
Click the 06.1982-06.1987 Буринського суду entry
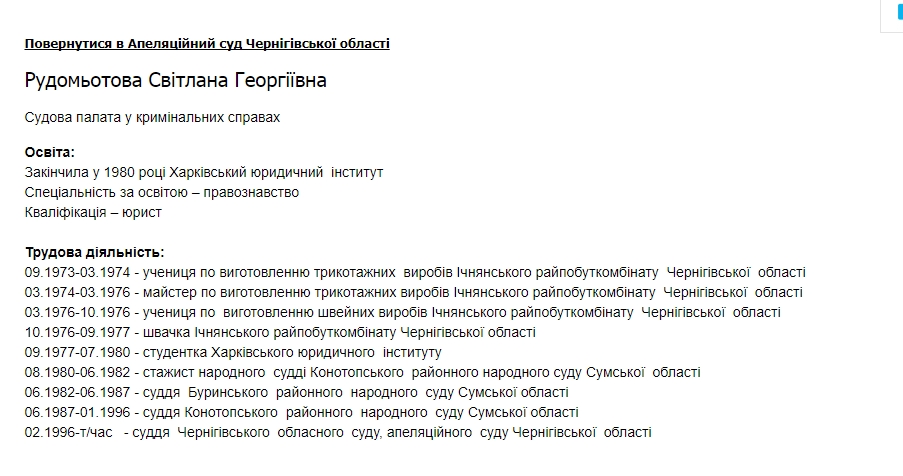(296, 392)
